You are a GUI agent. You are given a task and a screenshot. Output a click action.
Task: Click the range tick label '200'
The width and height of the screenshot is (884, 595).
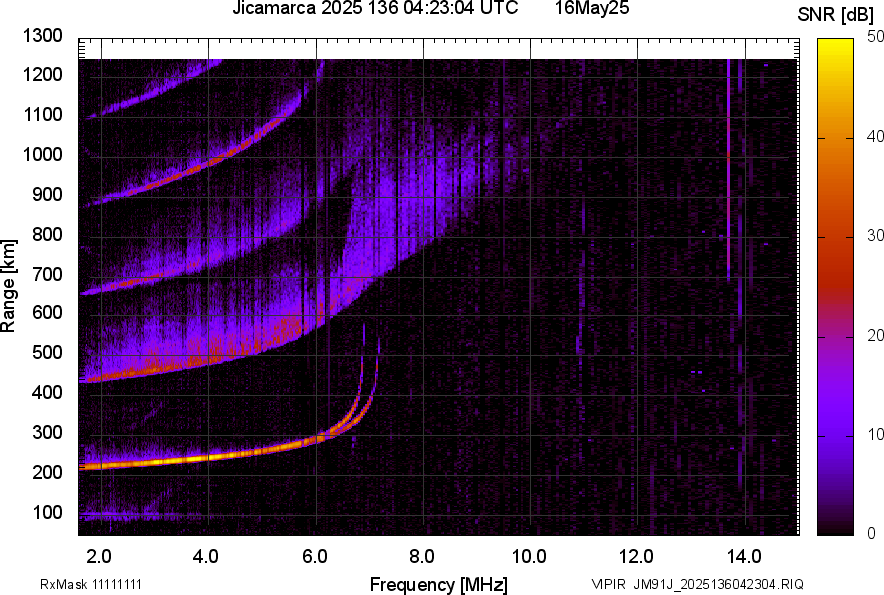click(47, 472)
